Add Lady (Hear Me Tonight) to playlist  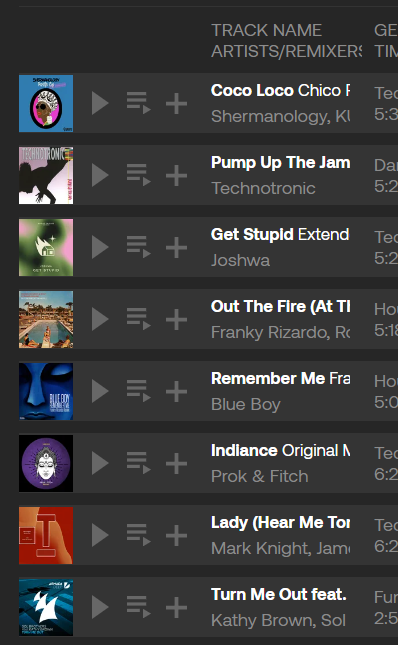pyautogui.click(x=176, y=535)
